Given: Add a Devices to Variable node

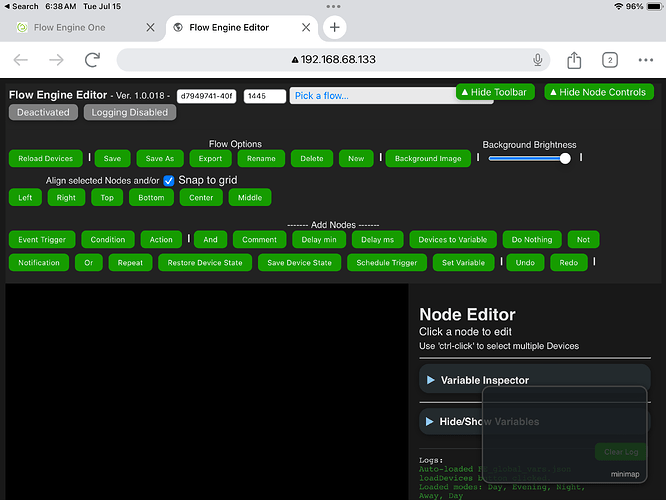Looking at the screenshot, I should (x=453, y=240).
